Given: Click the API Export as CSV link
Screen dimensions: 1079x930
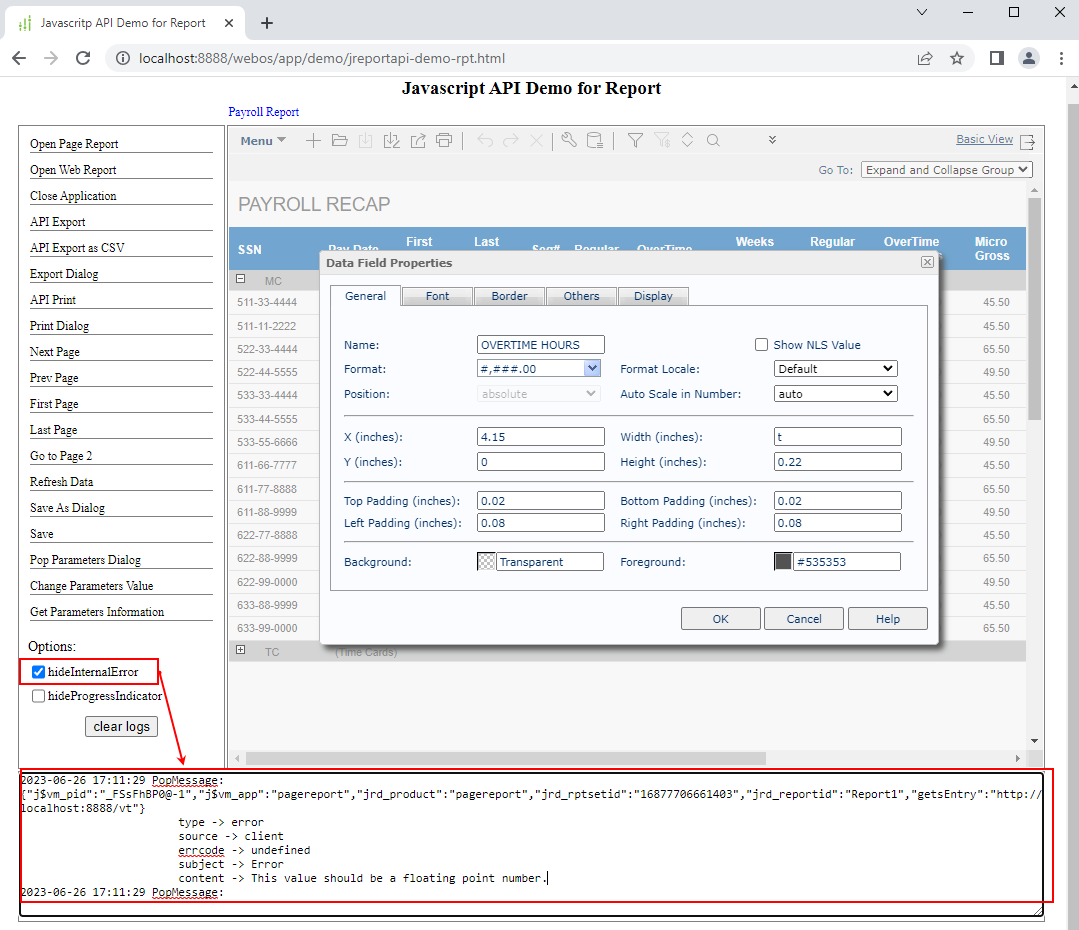Looking at the screenshot, I should 77,248.
